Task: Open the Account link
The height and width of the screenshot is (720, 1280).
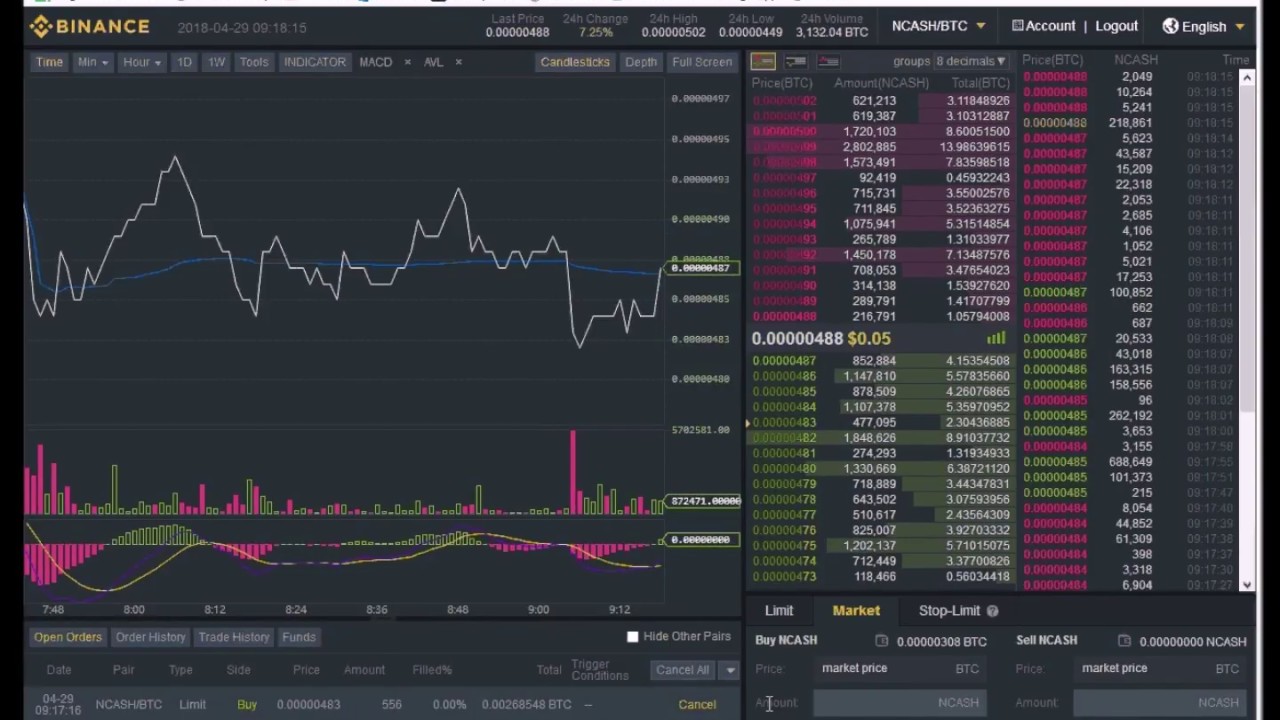Action: pos(1050,26)
